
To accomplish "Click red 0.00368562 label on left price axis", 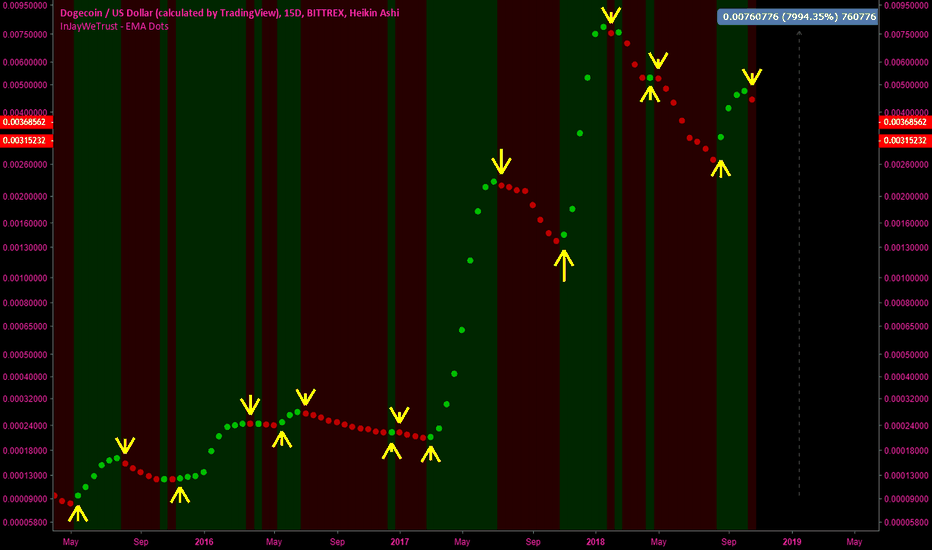I will tap(26, 122).
